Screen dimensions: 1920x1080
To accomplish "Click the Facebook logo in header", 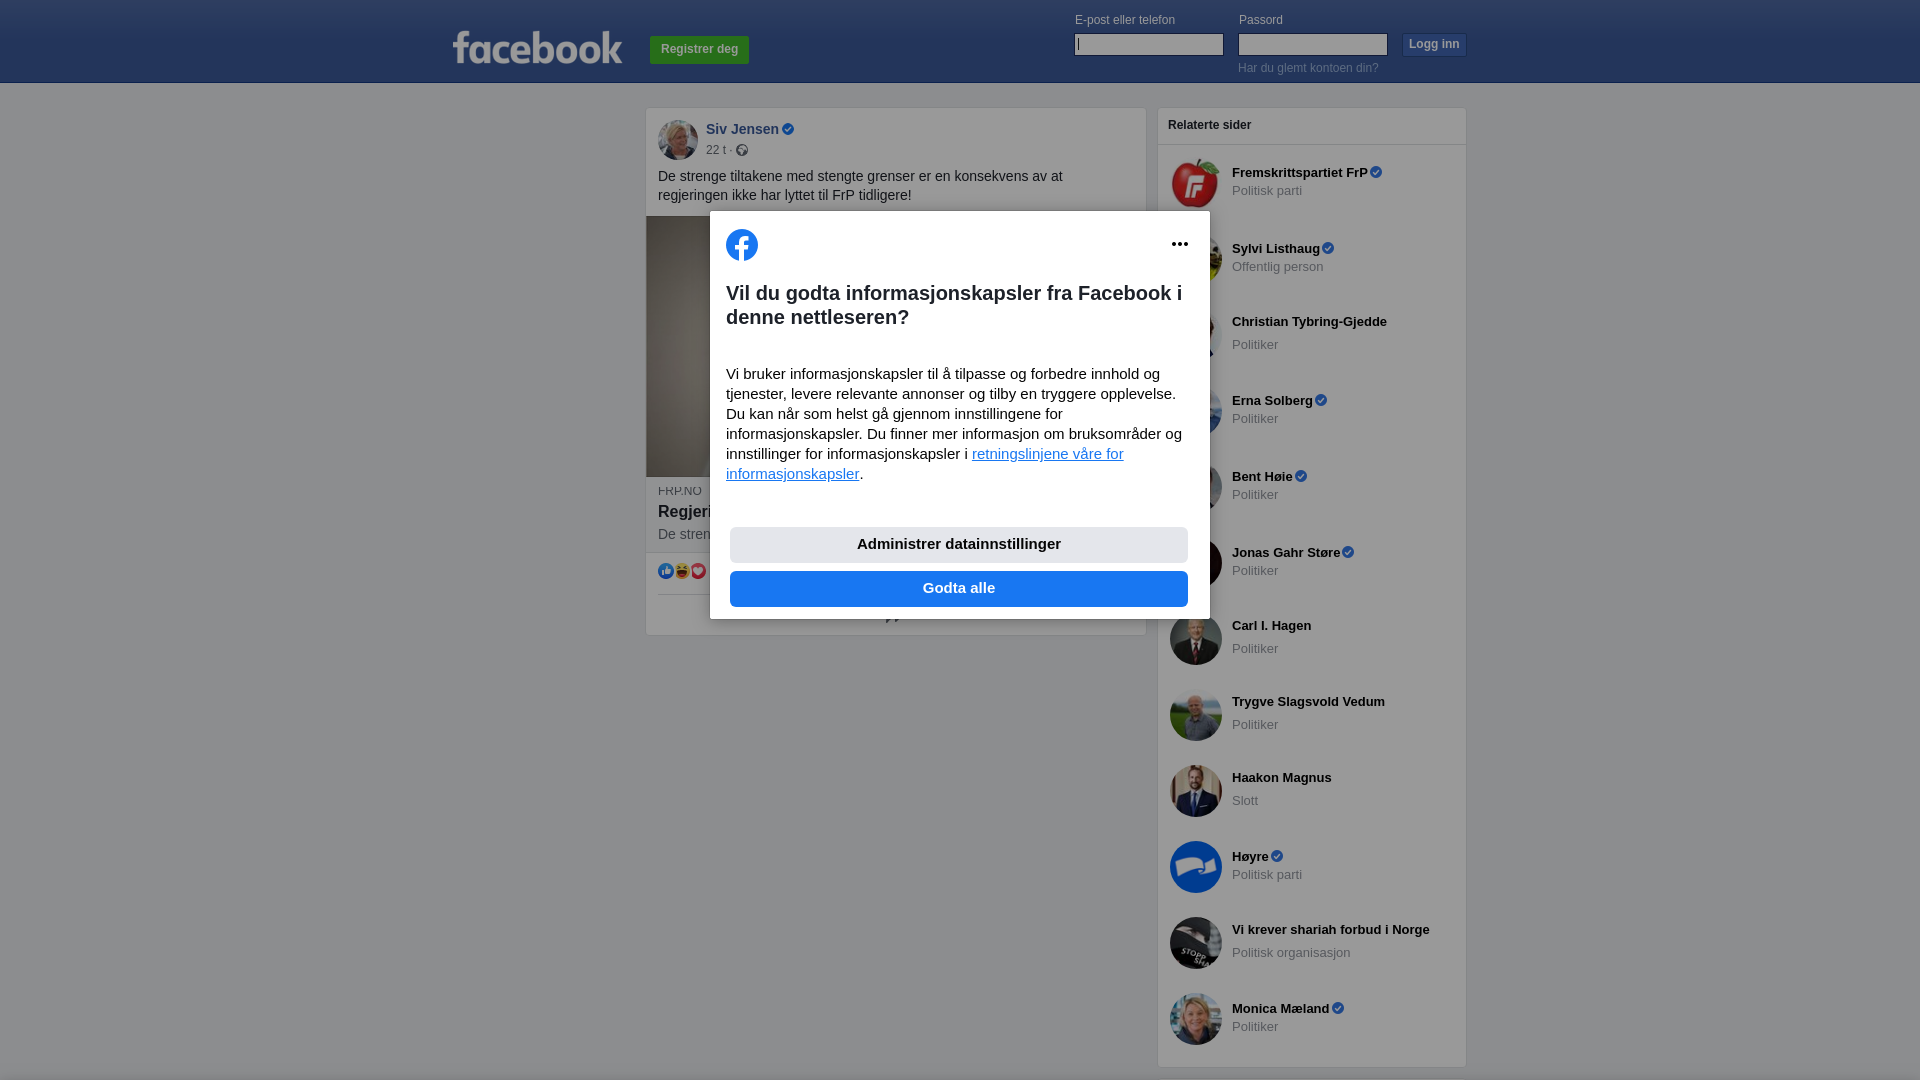I will coord(537,48).
